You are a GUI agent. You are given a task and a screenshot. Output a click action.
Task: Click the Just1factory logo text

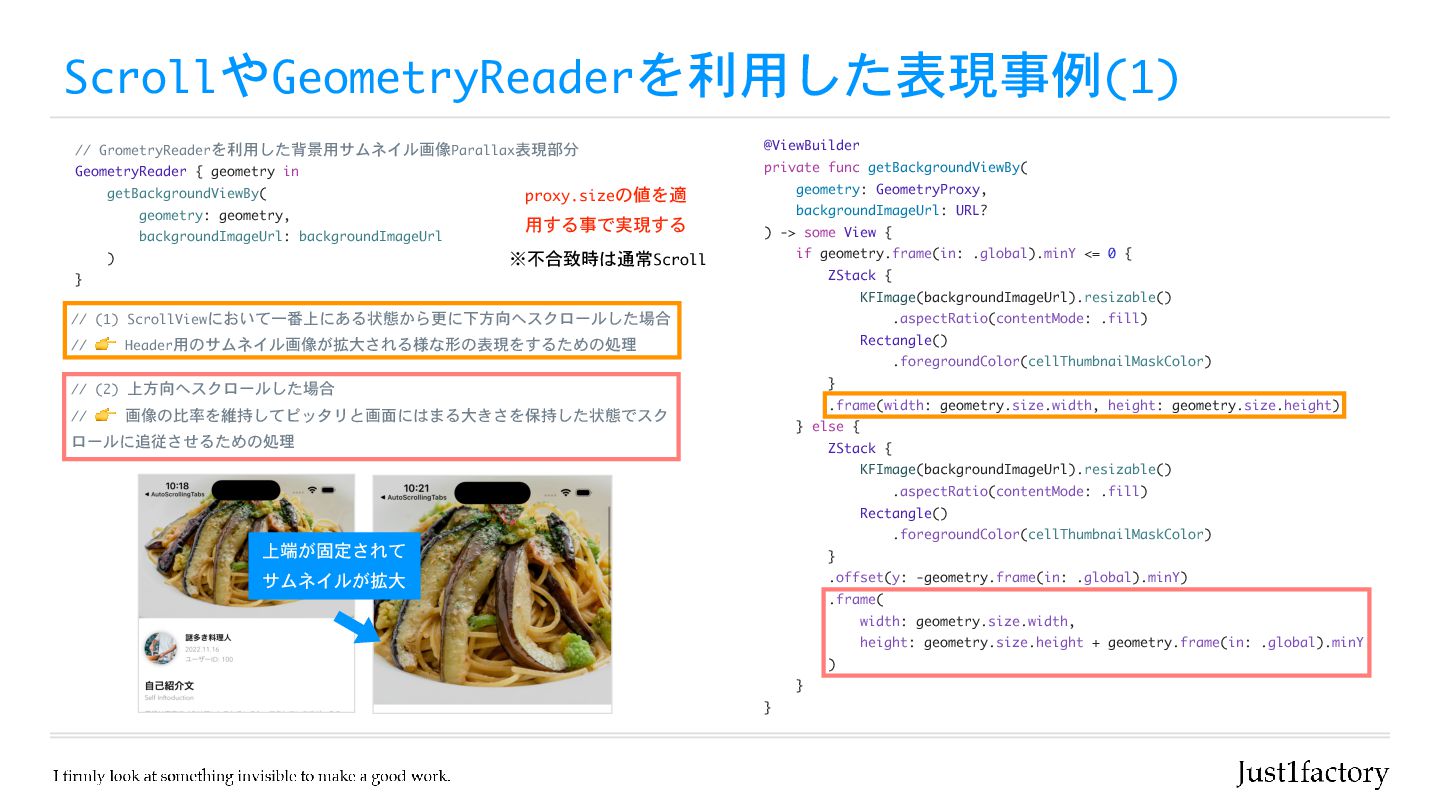[1313, 773]
